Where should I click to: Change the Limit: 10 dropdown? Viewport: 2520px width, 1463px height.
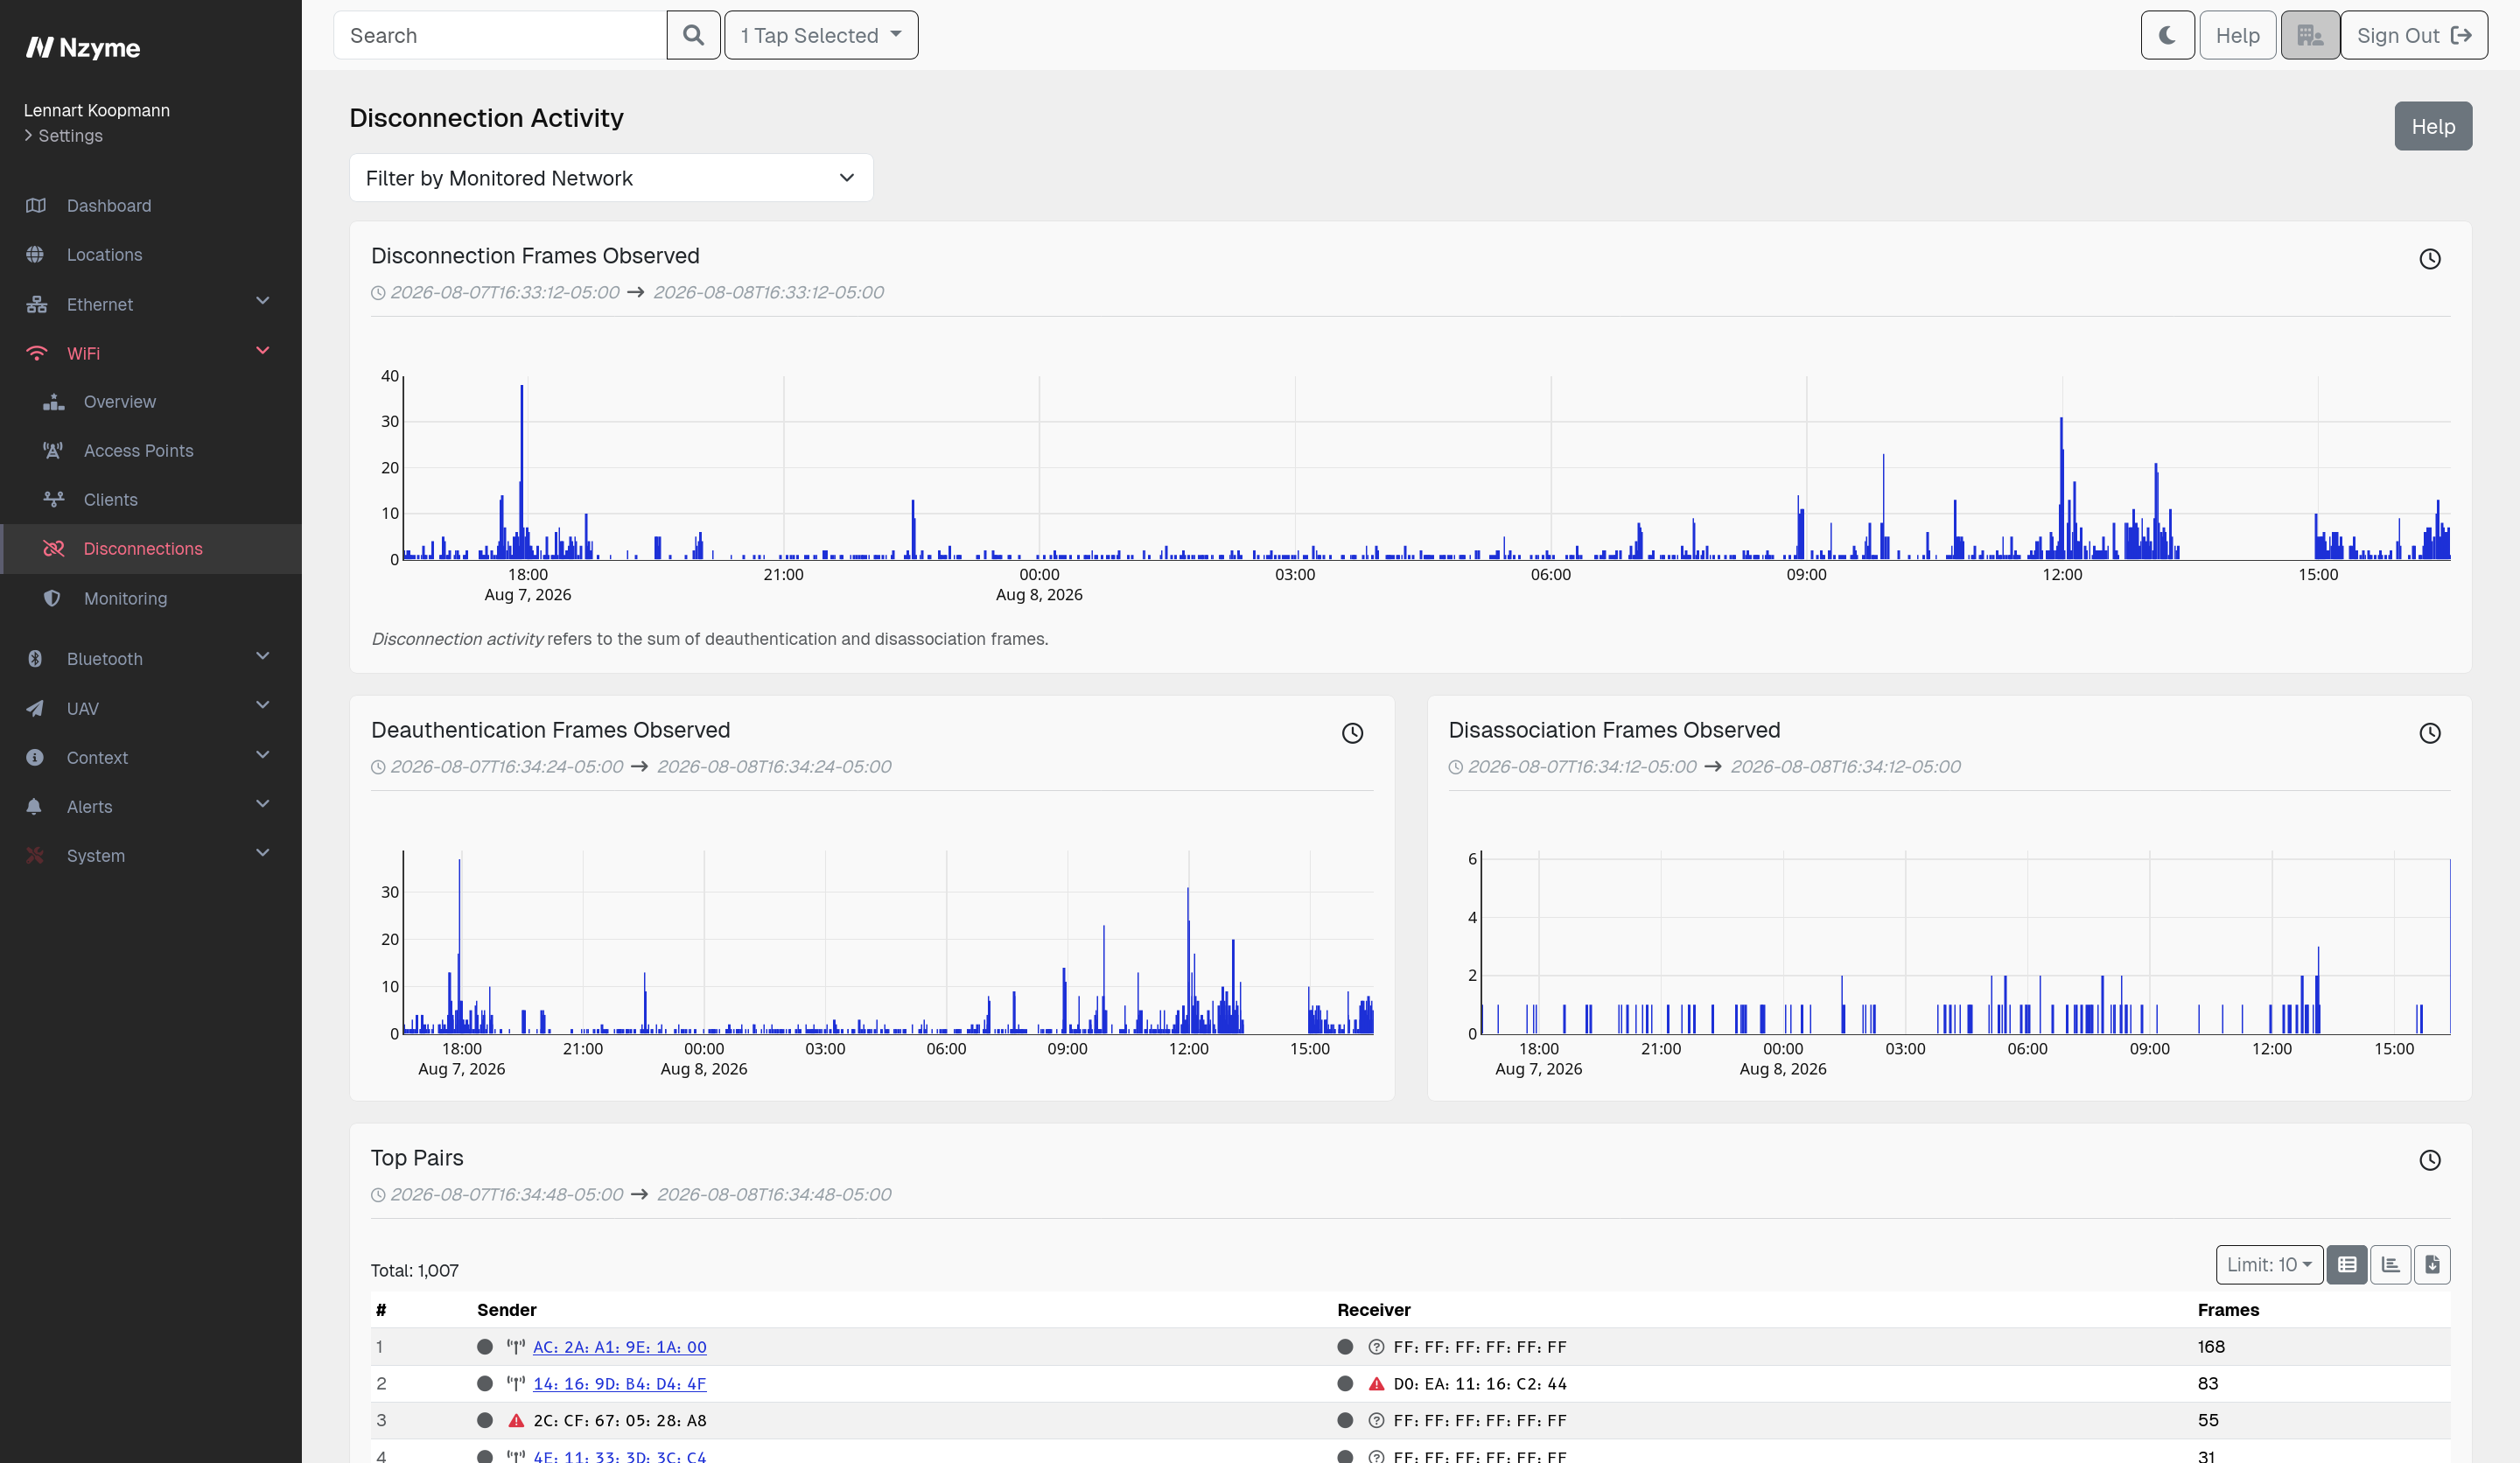click(x=2269, y=1264)
